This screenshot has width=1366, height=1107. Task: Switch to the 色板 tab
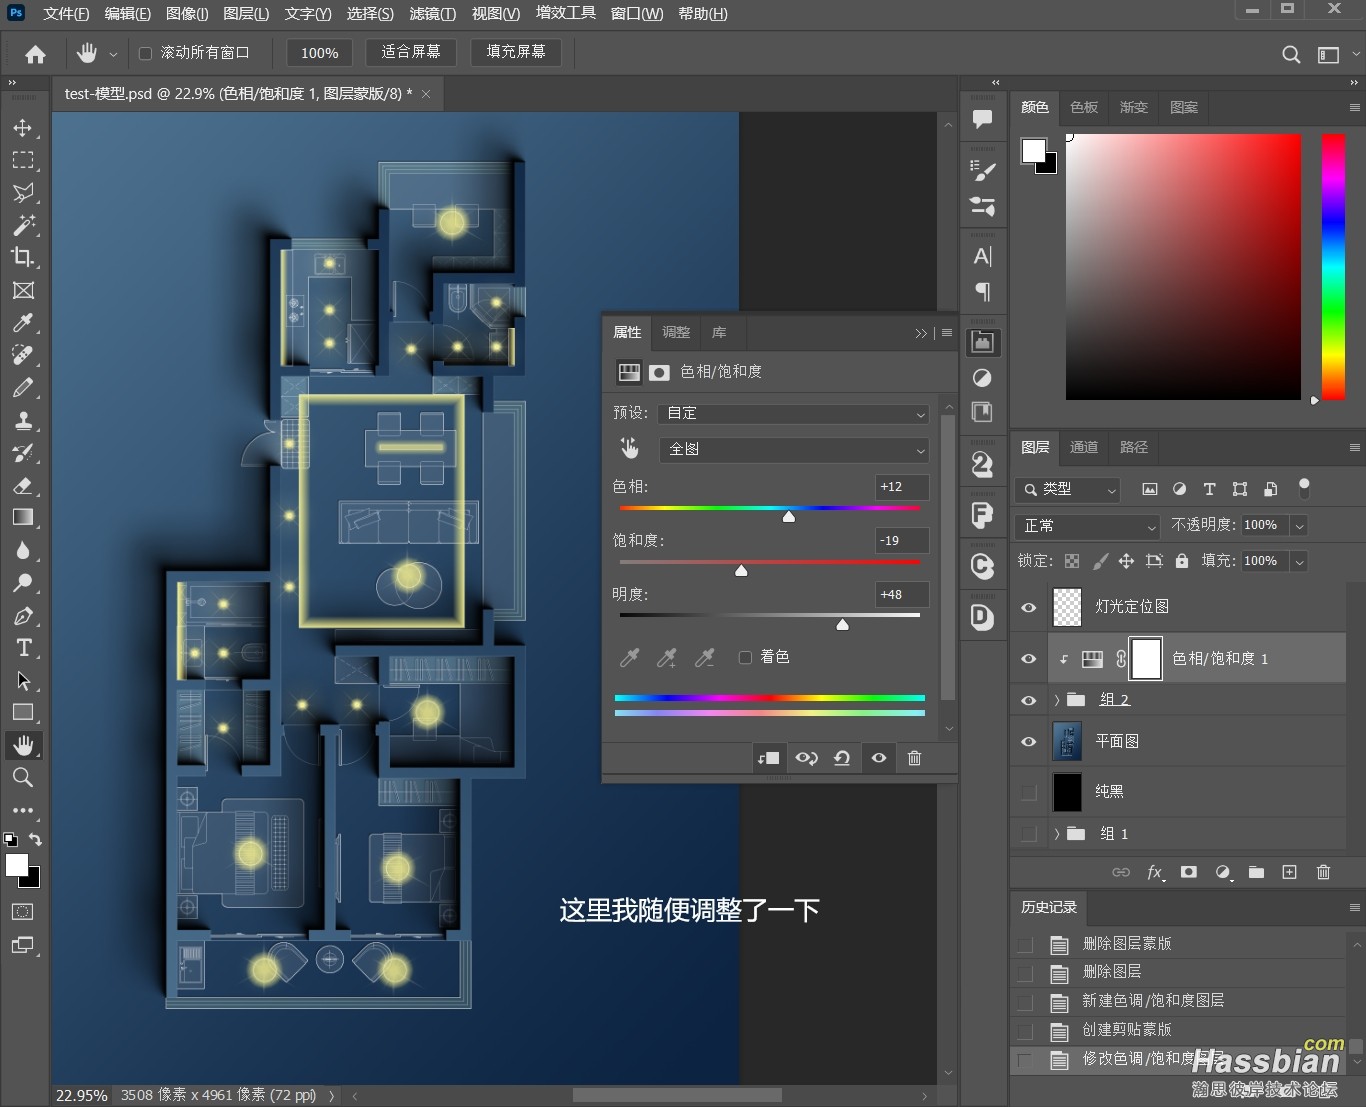(1084, 107)
